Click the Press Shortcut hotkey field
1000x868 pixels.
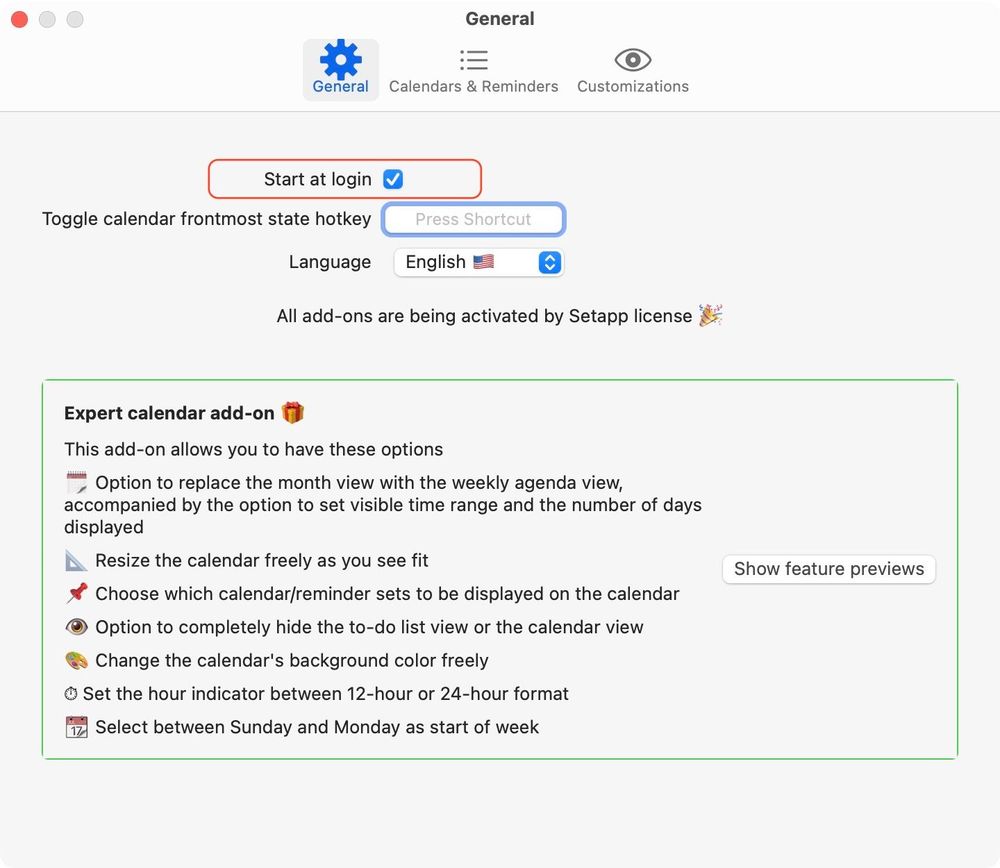(473, 219)
